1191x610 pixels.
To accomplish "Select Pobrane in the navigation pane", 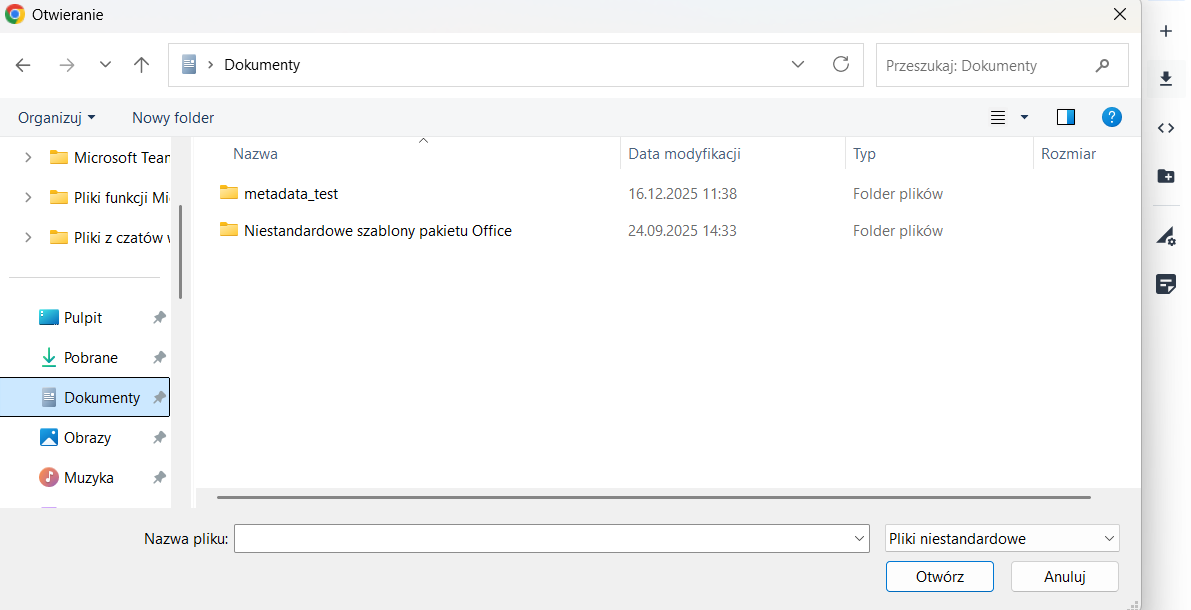I will click(90, 357).
